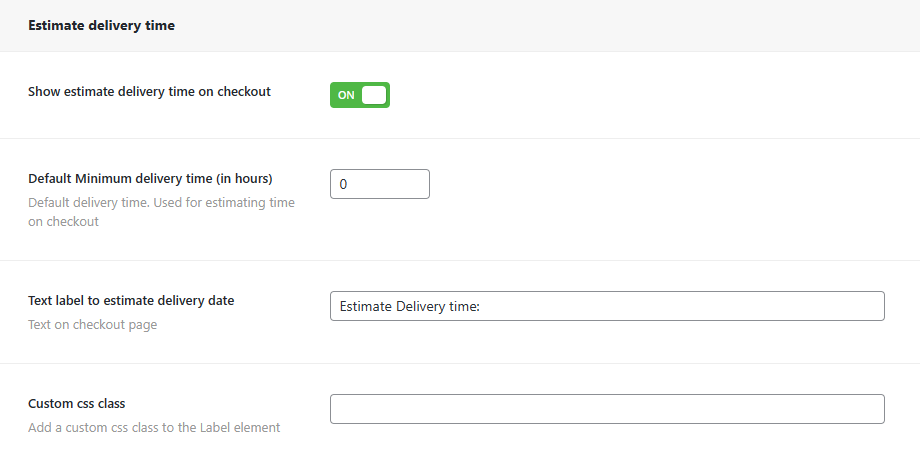The height and width of the screenshot is (457, 920).
Task: Click the Default Minimum delivery time (in hours) label
Action: 150,178
